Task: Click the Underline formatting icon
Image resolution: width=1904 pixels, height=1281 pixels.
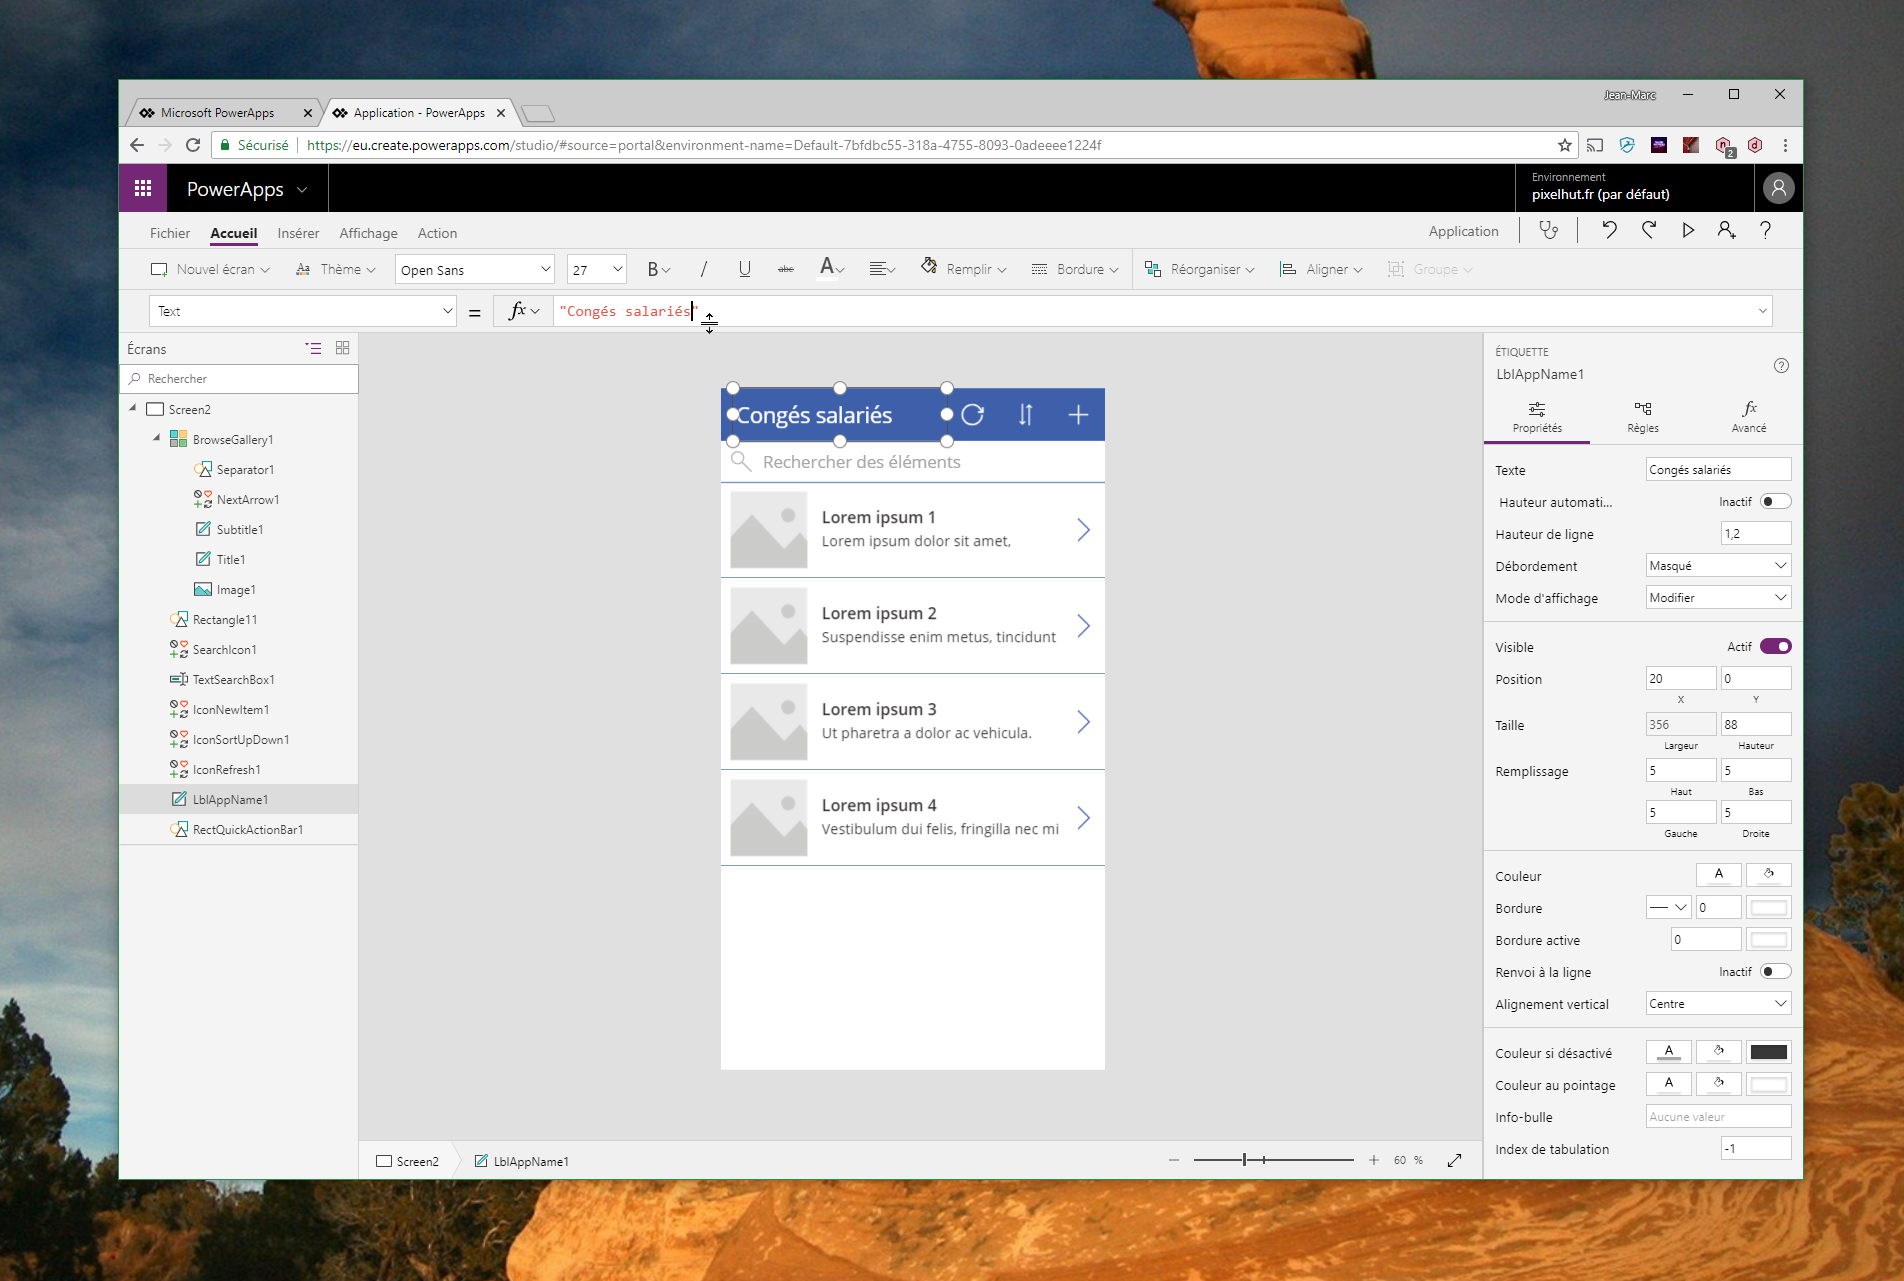Action: [744, 269]
